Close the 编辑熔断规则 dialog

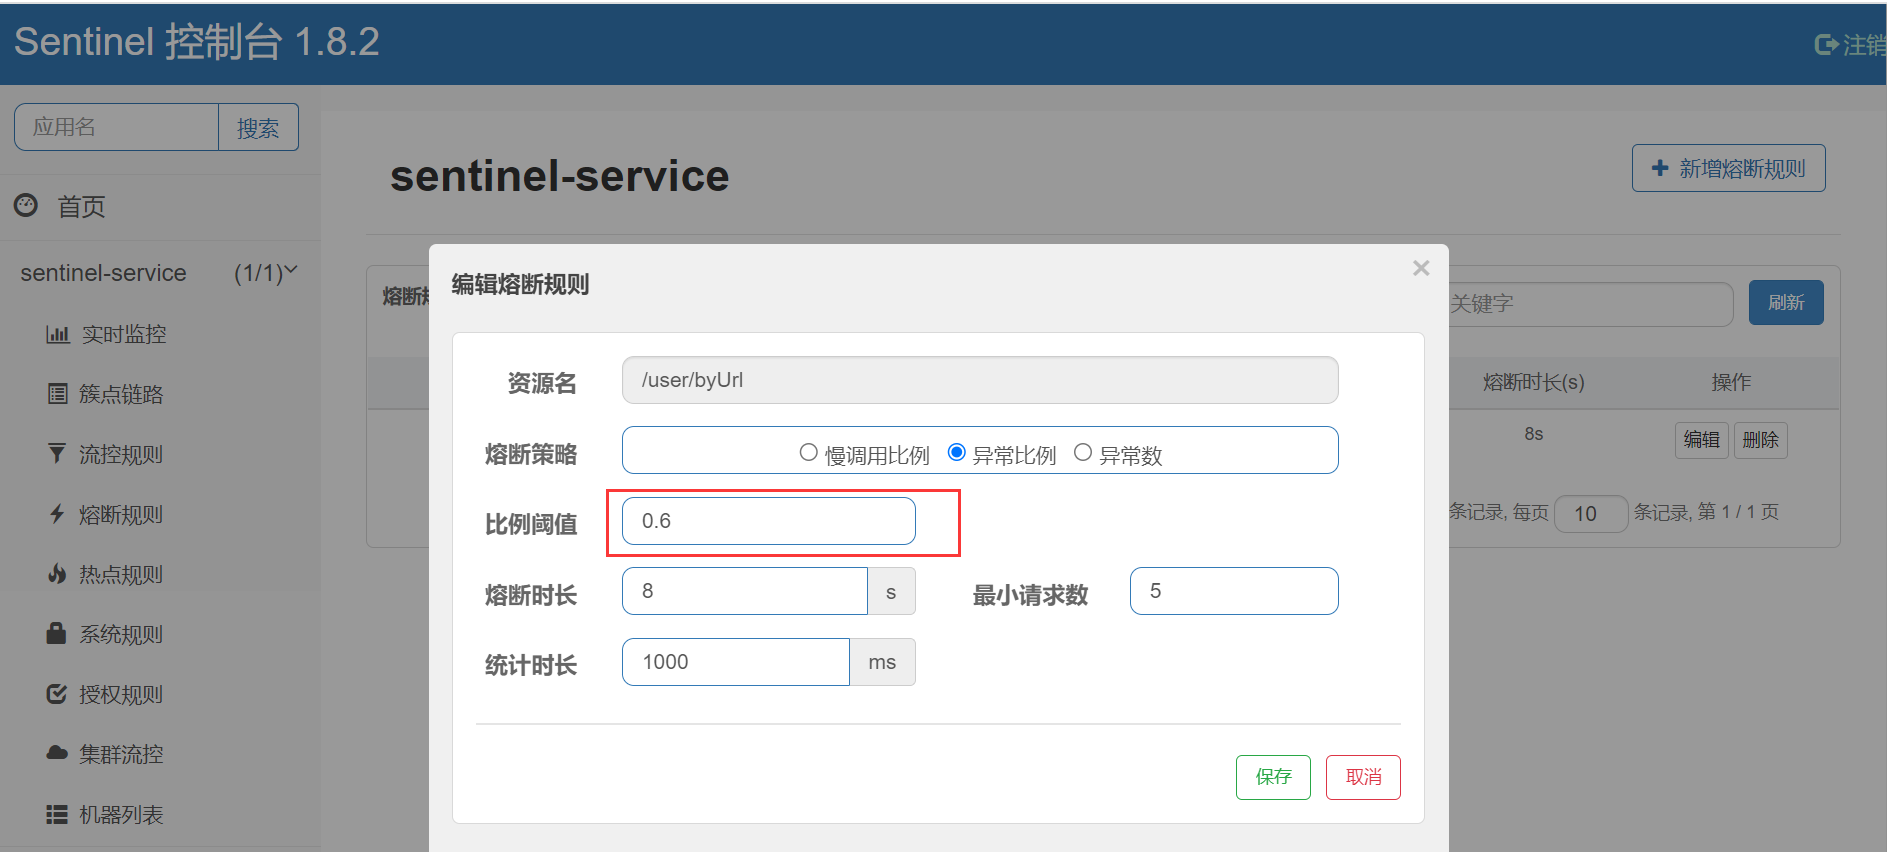(1421, 268)
